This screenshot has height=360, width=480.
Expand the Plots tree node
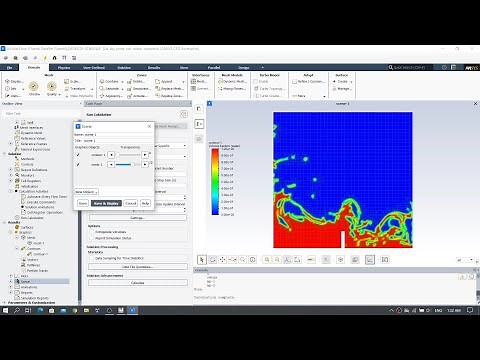(x=11, y=276)
